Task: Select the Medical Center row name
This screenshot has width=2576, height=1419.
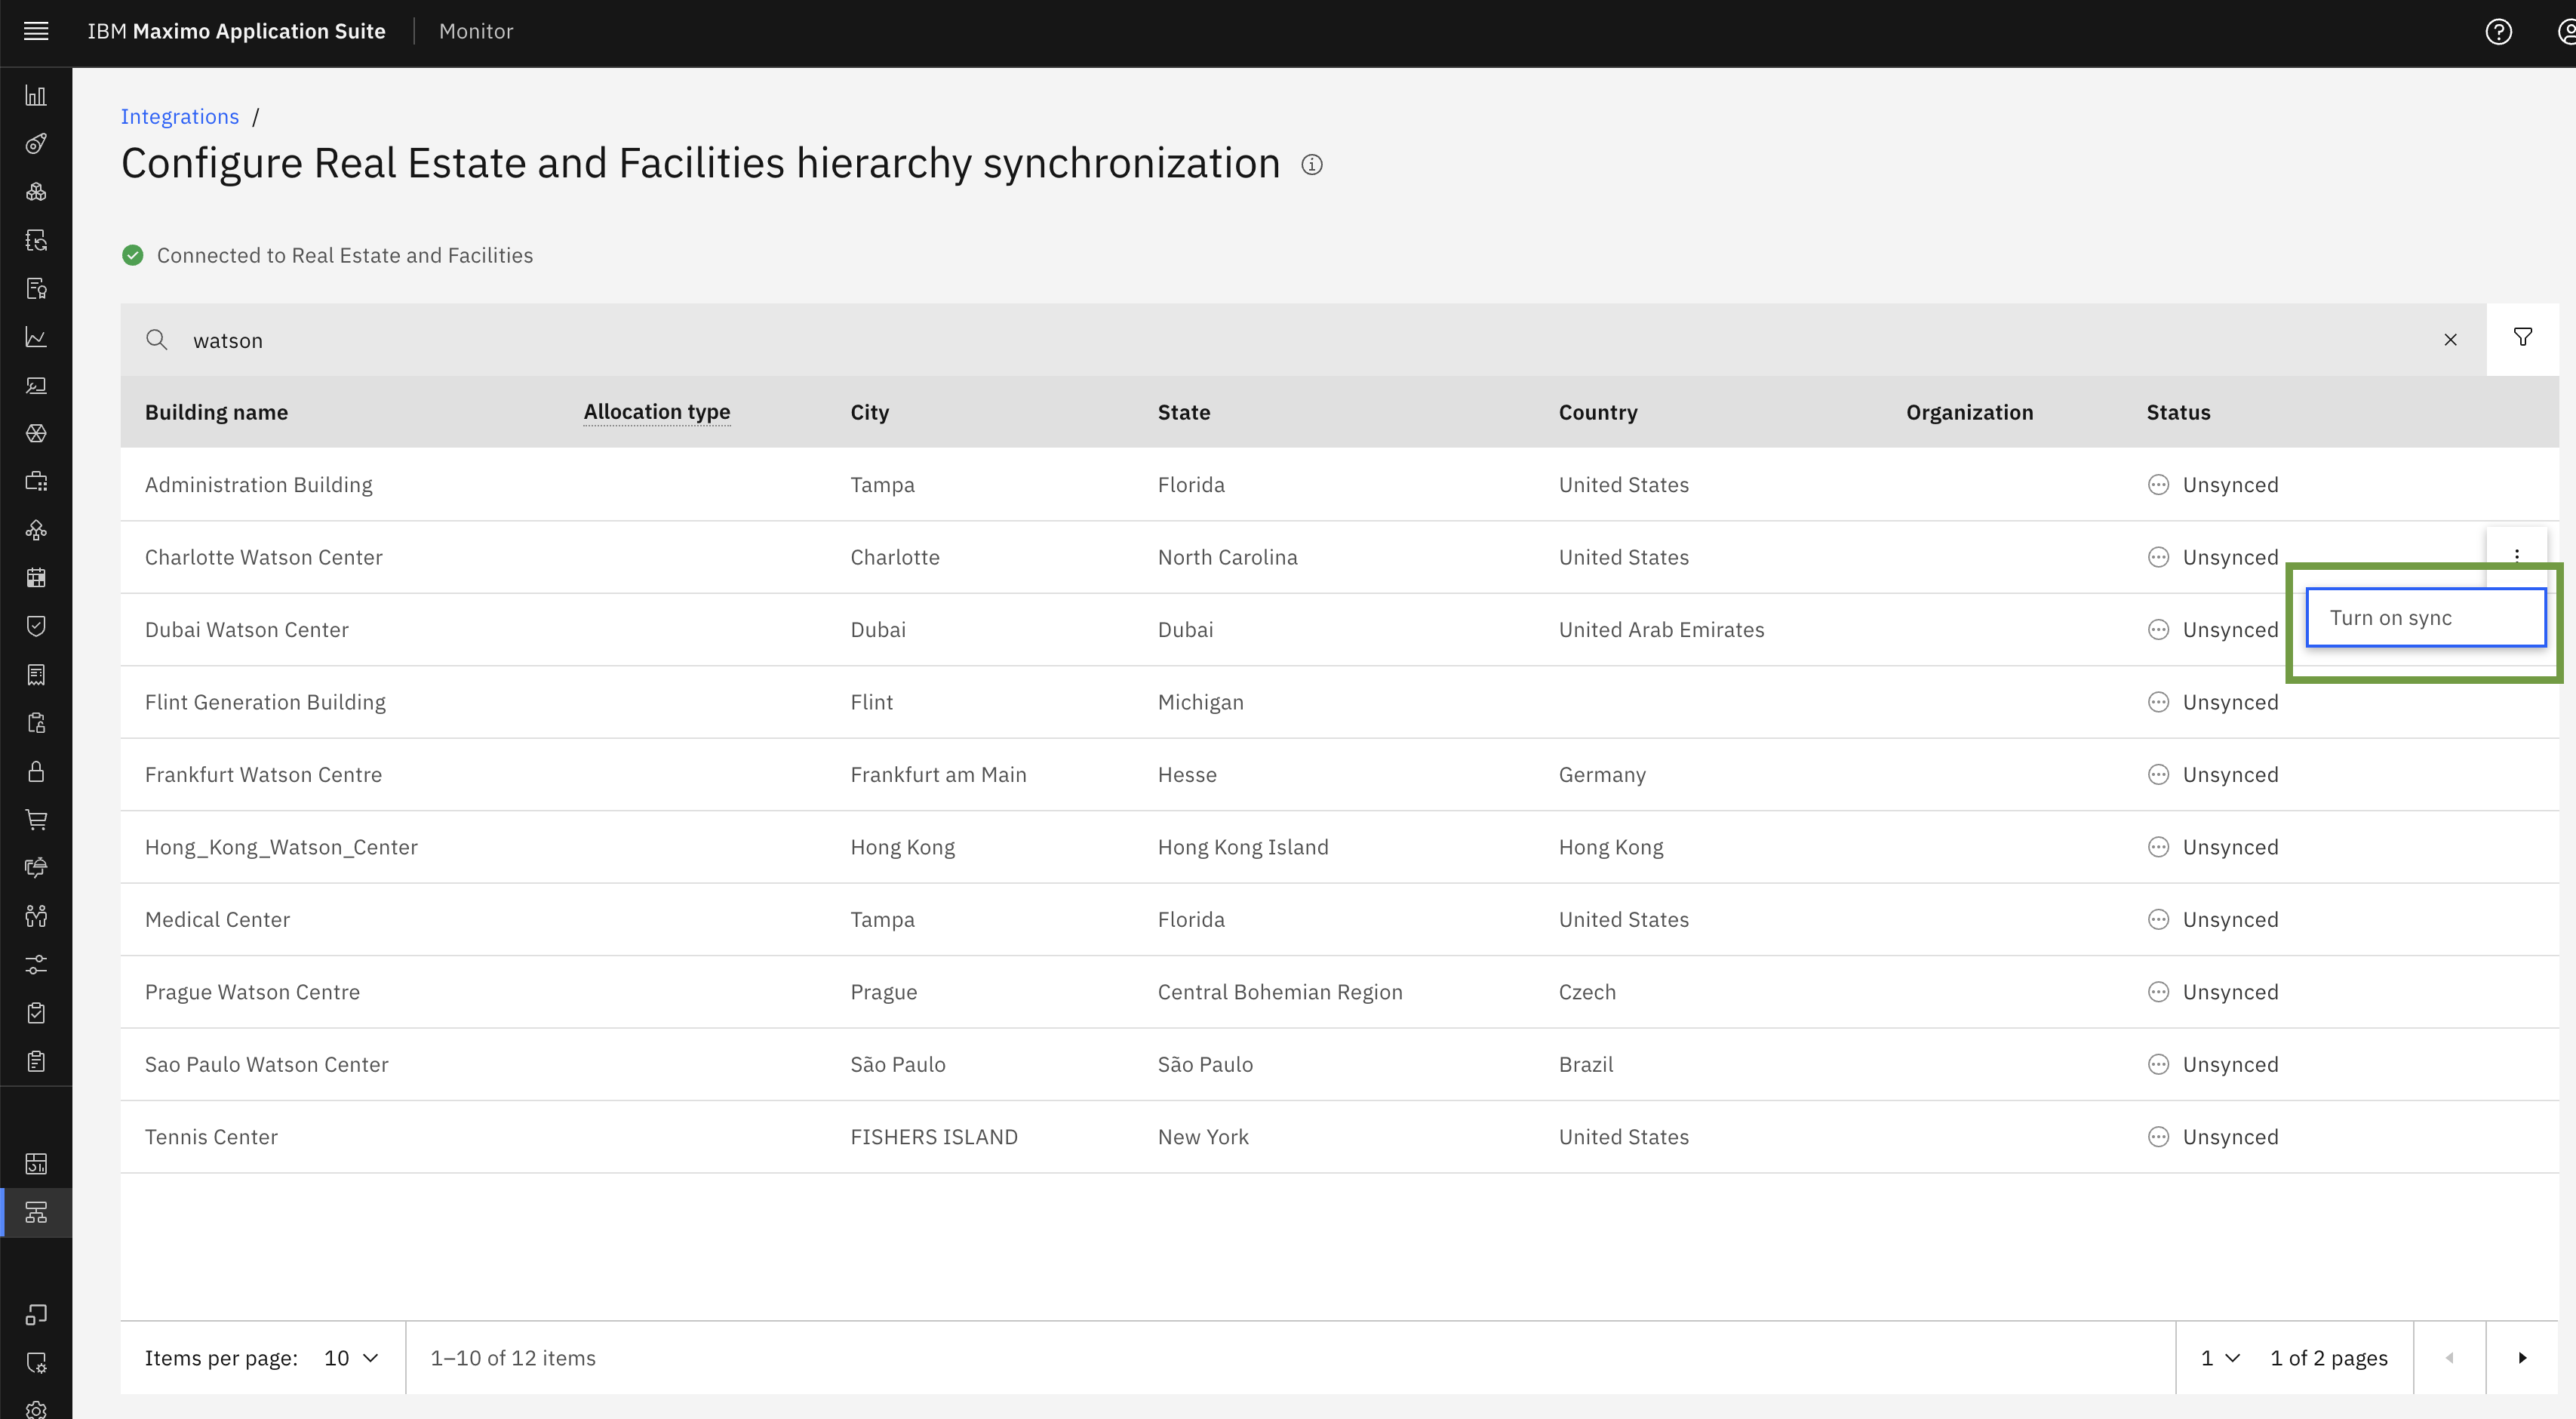Action: (x=217, y=920)
